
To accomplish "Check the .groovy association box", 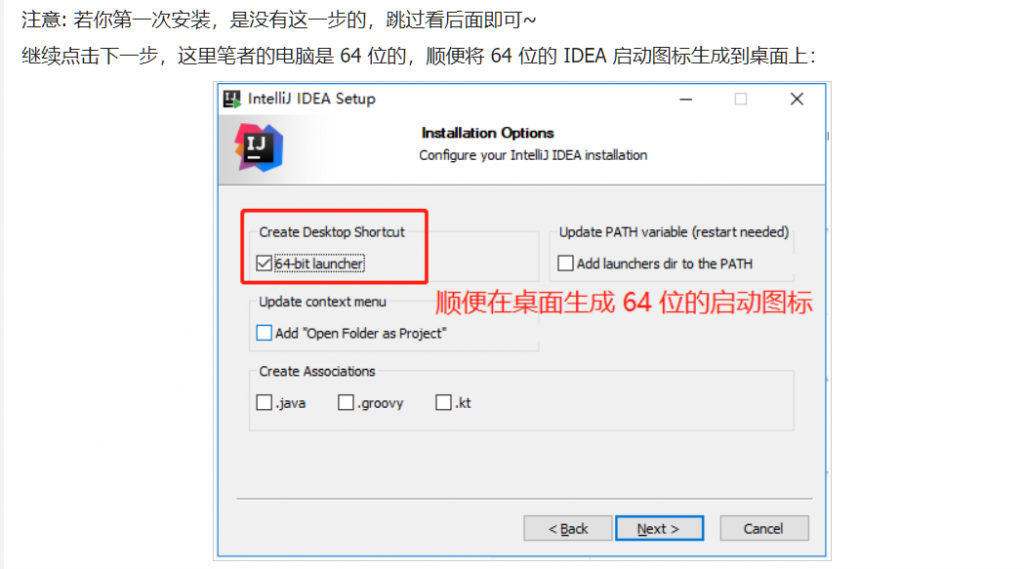I will [345, 402].
